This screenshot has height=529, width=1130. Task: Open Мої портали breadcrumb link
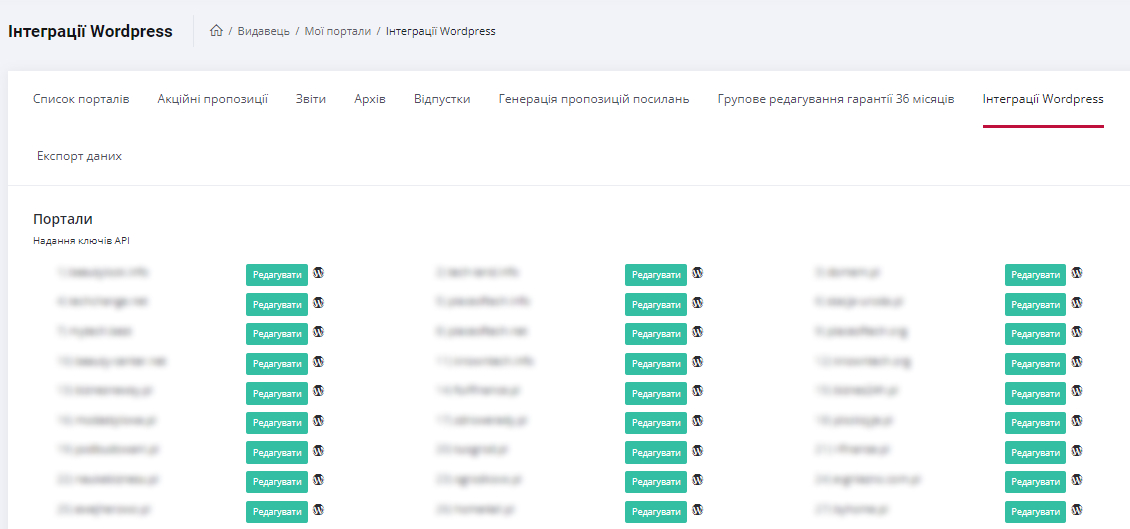coord(338,31)
